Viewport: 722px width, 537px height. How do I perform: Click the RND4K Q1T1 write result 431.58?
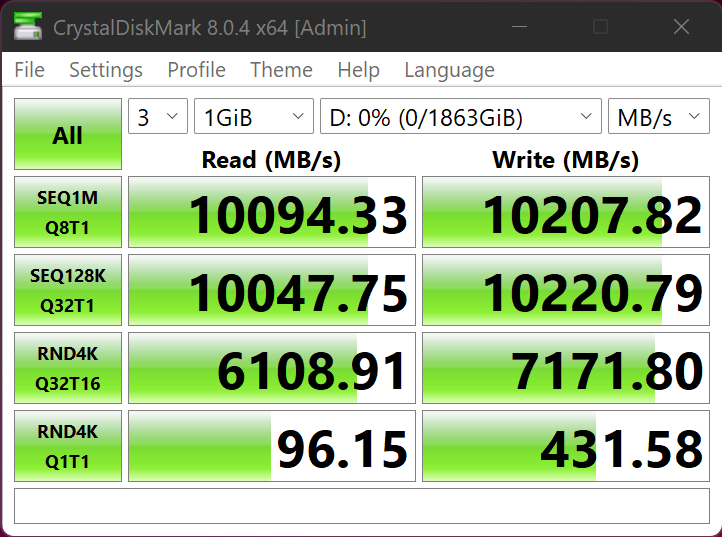[566, 446]
